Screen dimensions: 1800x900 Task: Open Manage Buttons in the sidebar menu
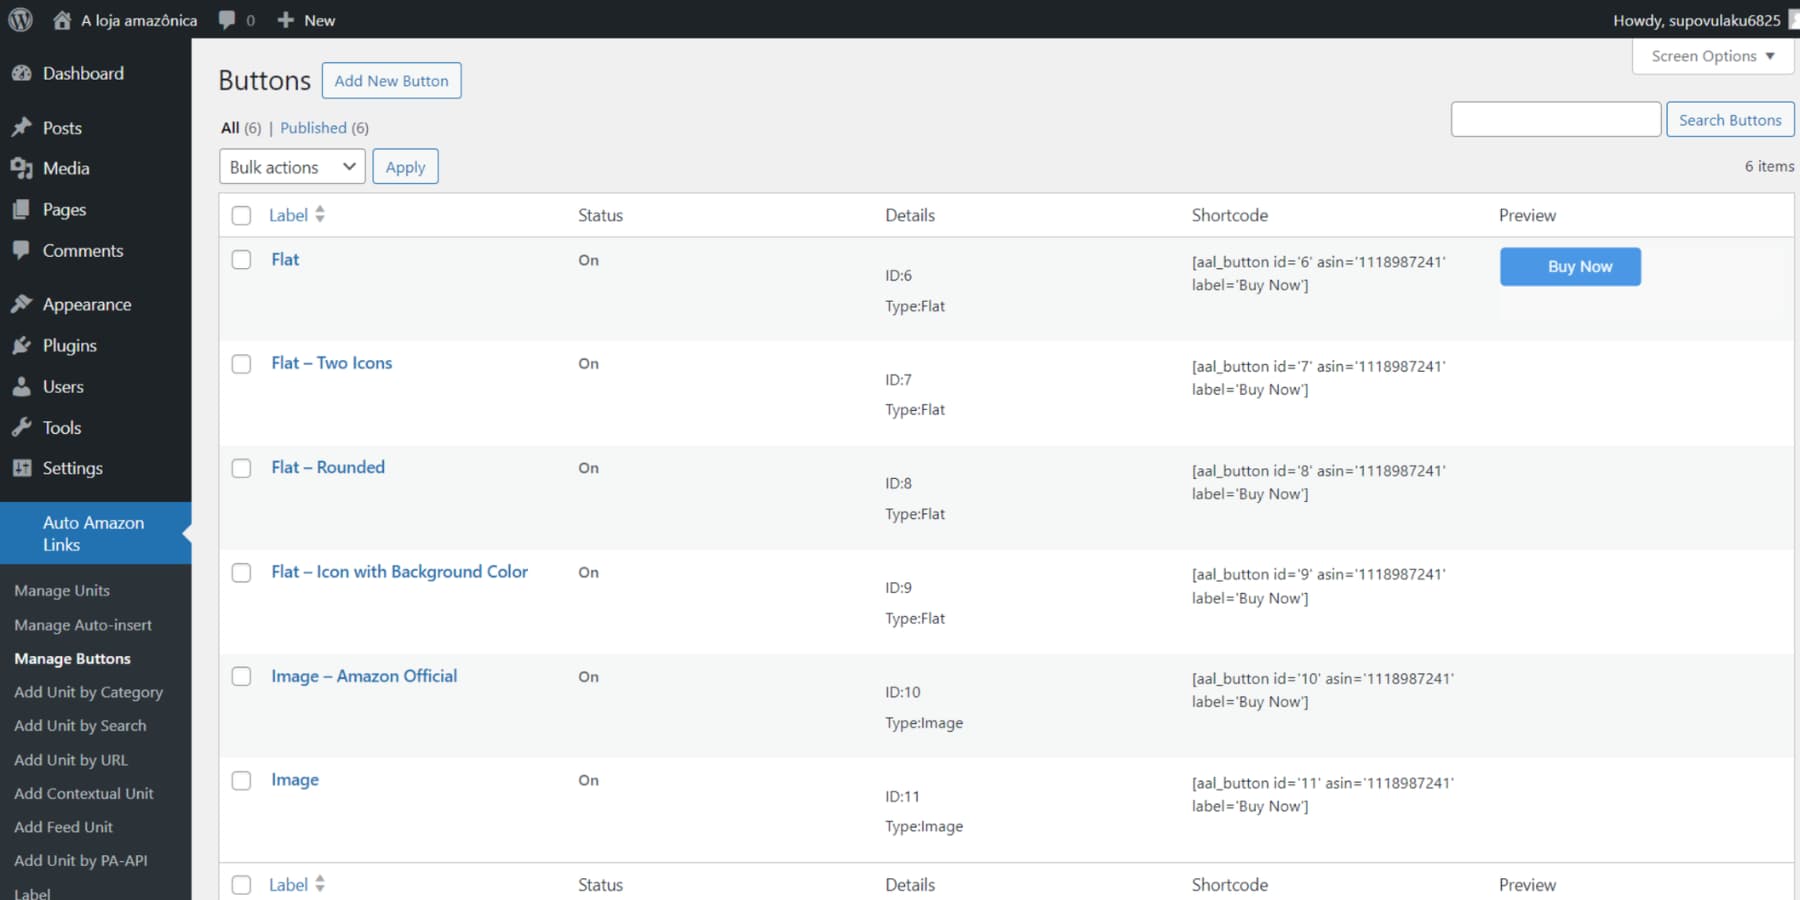(x=72, y=658)
